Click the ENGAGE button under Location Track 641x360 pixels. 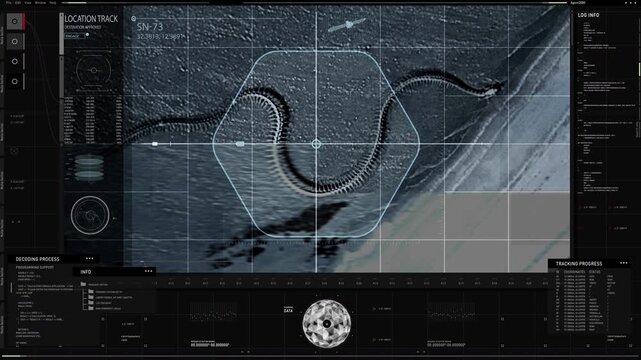pyautogui.click(x=74, y=36)
